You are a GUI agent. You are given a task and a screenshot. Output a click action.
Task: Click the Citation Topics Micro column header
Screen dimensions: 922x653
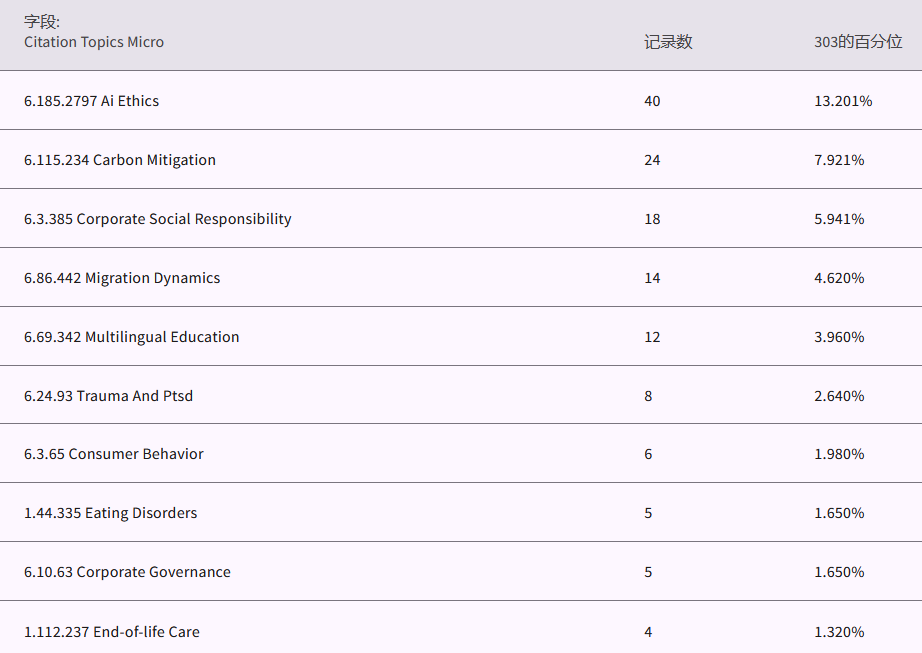(x=94, y=42)
